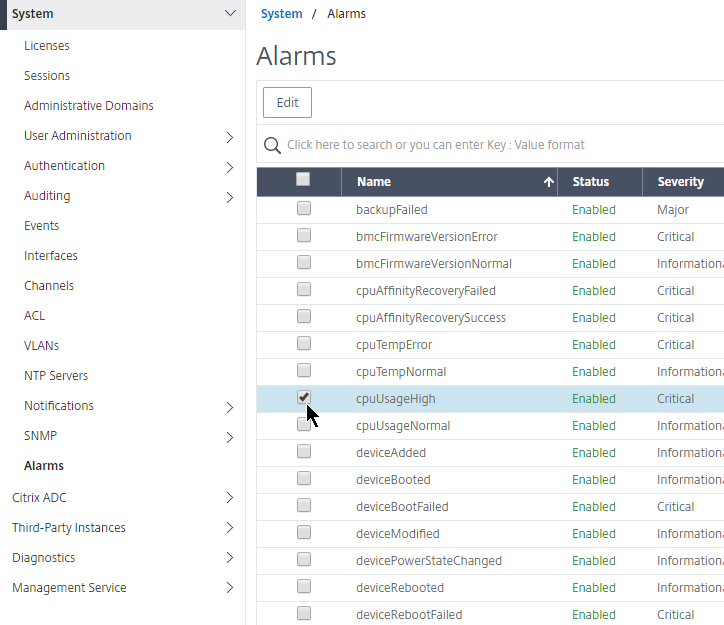Go to Events page
Image resolution: width=724 pixels, height=625 pixels.
pos(42,226)
